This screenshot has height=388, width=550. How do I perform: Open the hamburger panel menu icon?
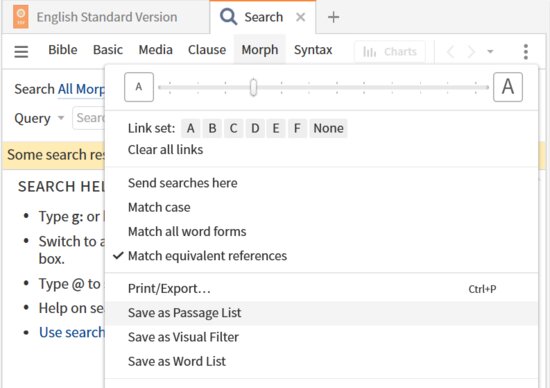21,52
